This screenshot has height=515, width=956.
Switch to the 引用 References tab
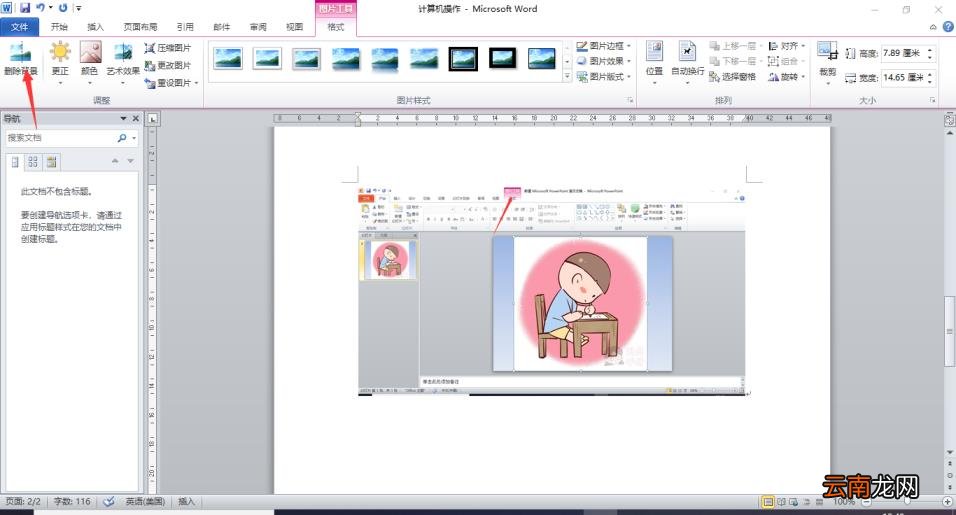pos(185,27)
